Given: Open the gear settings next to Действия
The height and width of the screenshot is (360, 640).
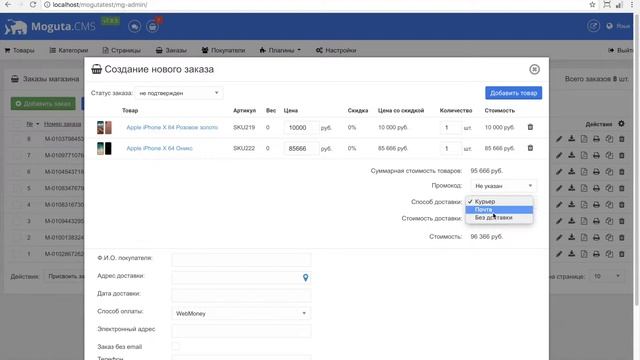Looking at the screenshot, I should click(621, 123).
